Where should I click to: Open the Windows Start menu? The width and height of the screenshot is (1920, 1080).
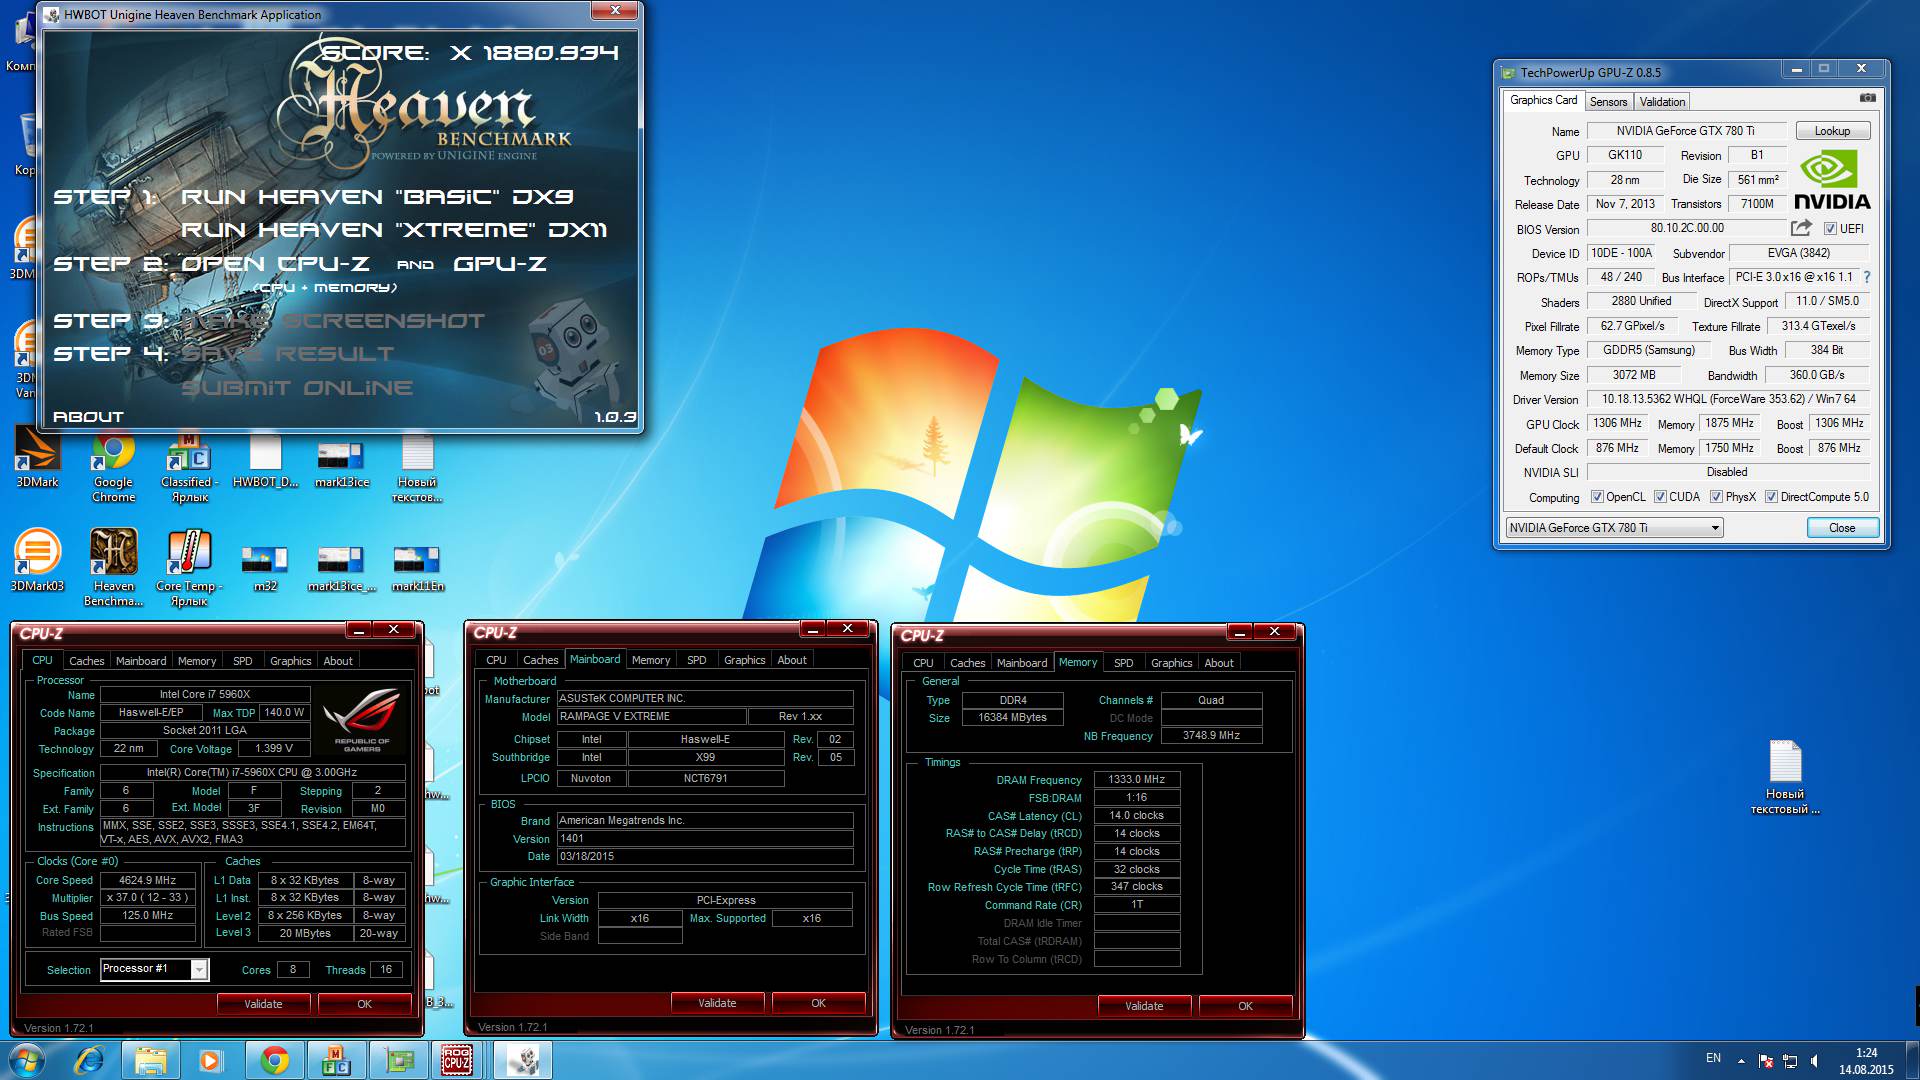[27, 1060]
